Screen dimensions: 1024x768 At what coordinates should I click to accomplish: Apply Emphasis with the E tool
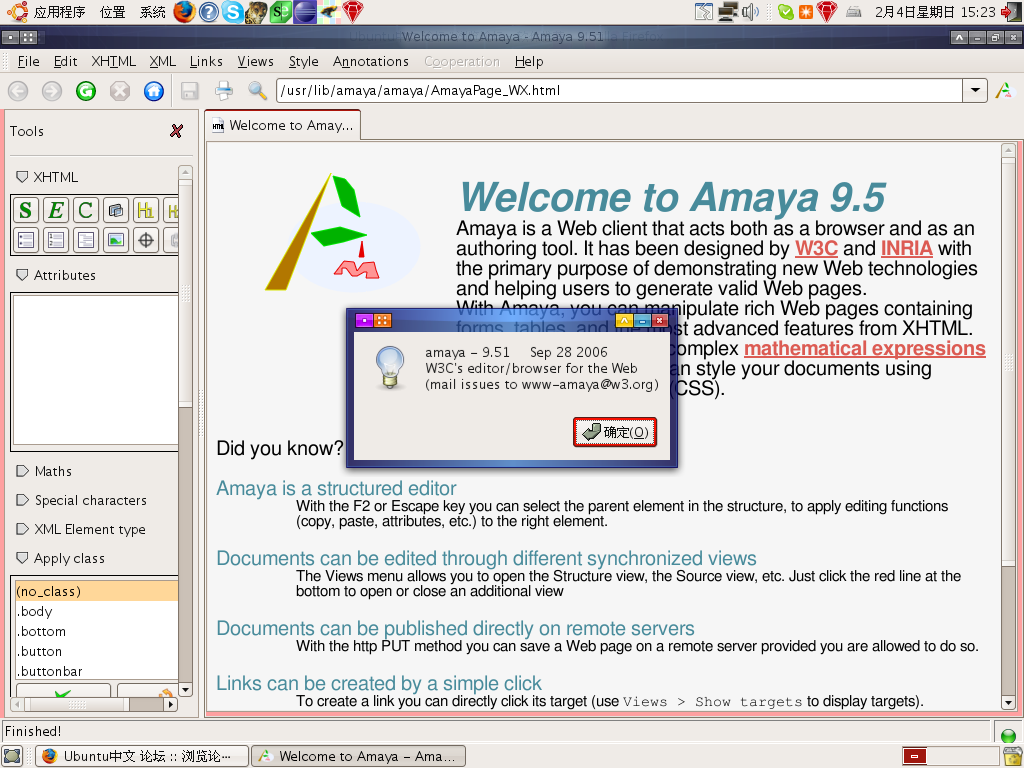[56, 210]
